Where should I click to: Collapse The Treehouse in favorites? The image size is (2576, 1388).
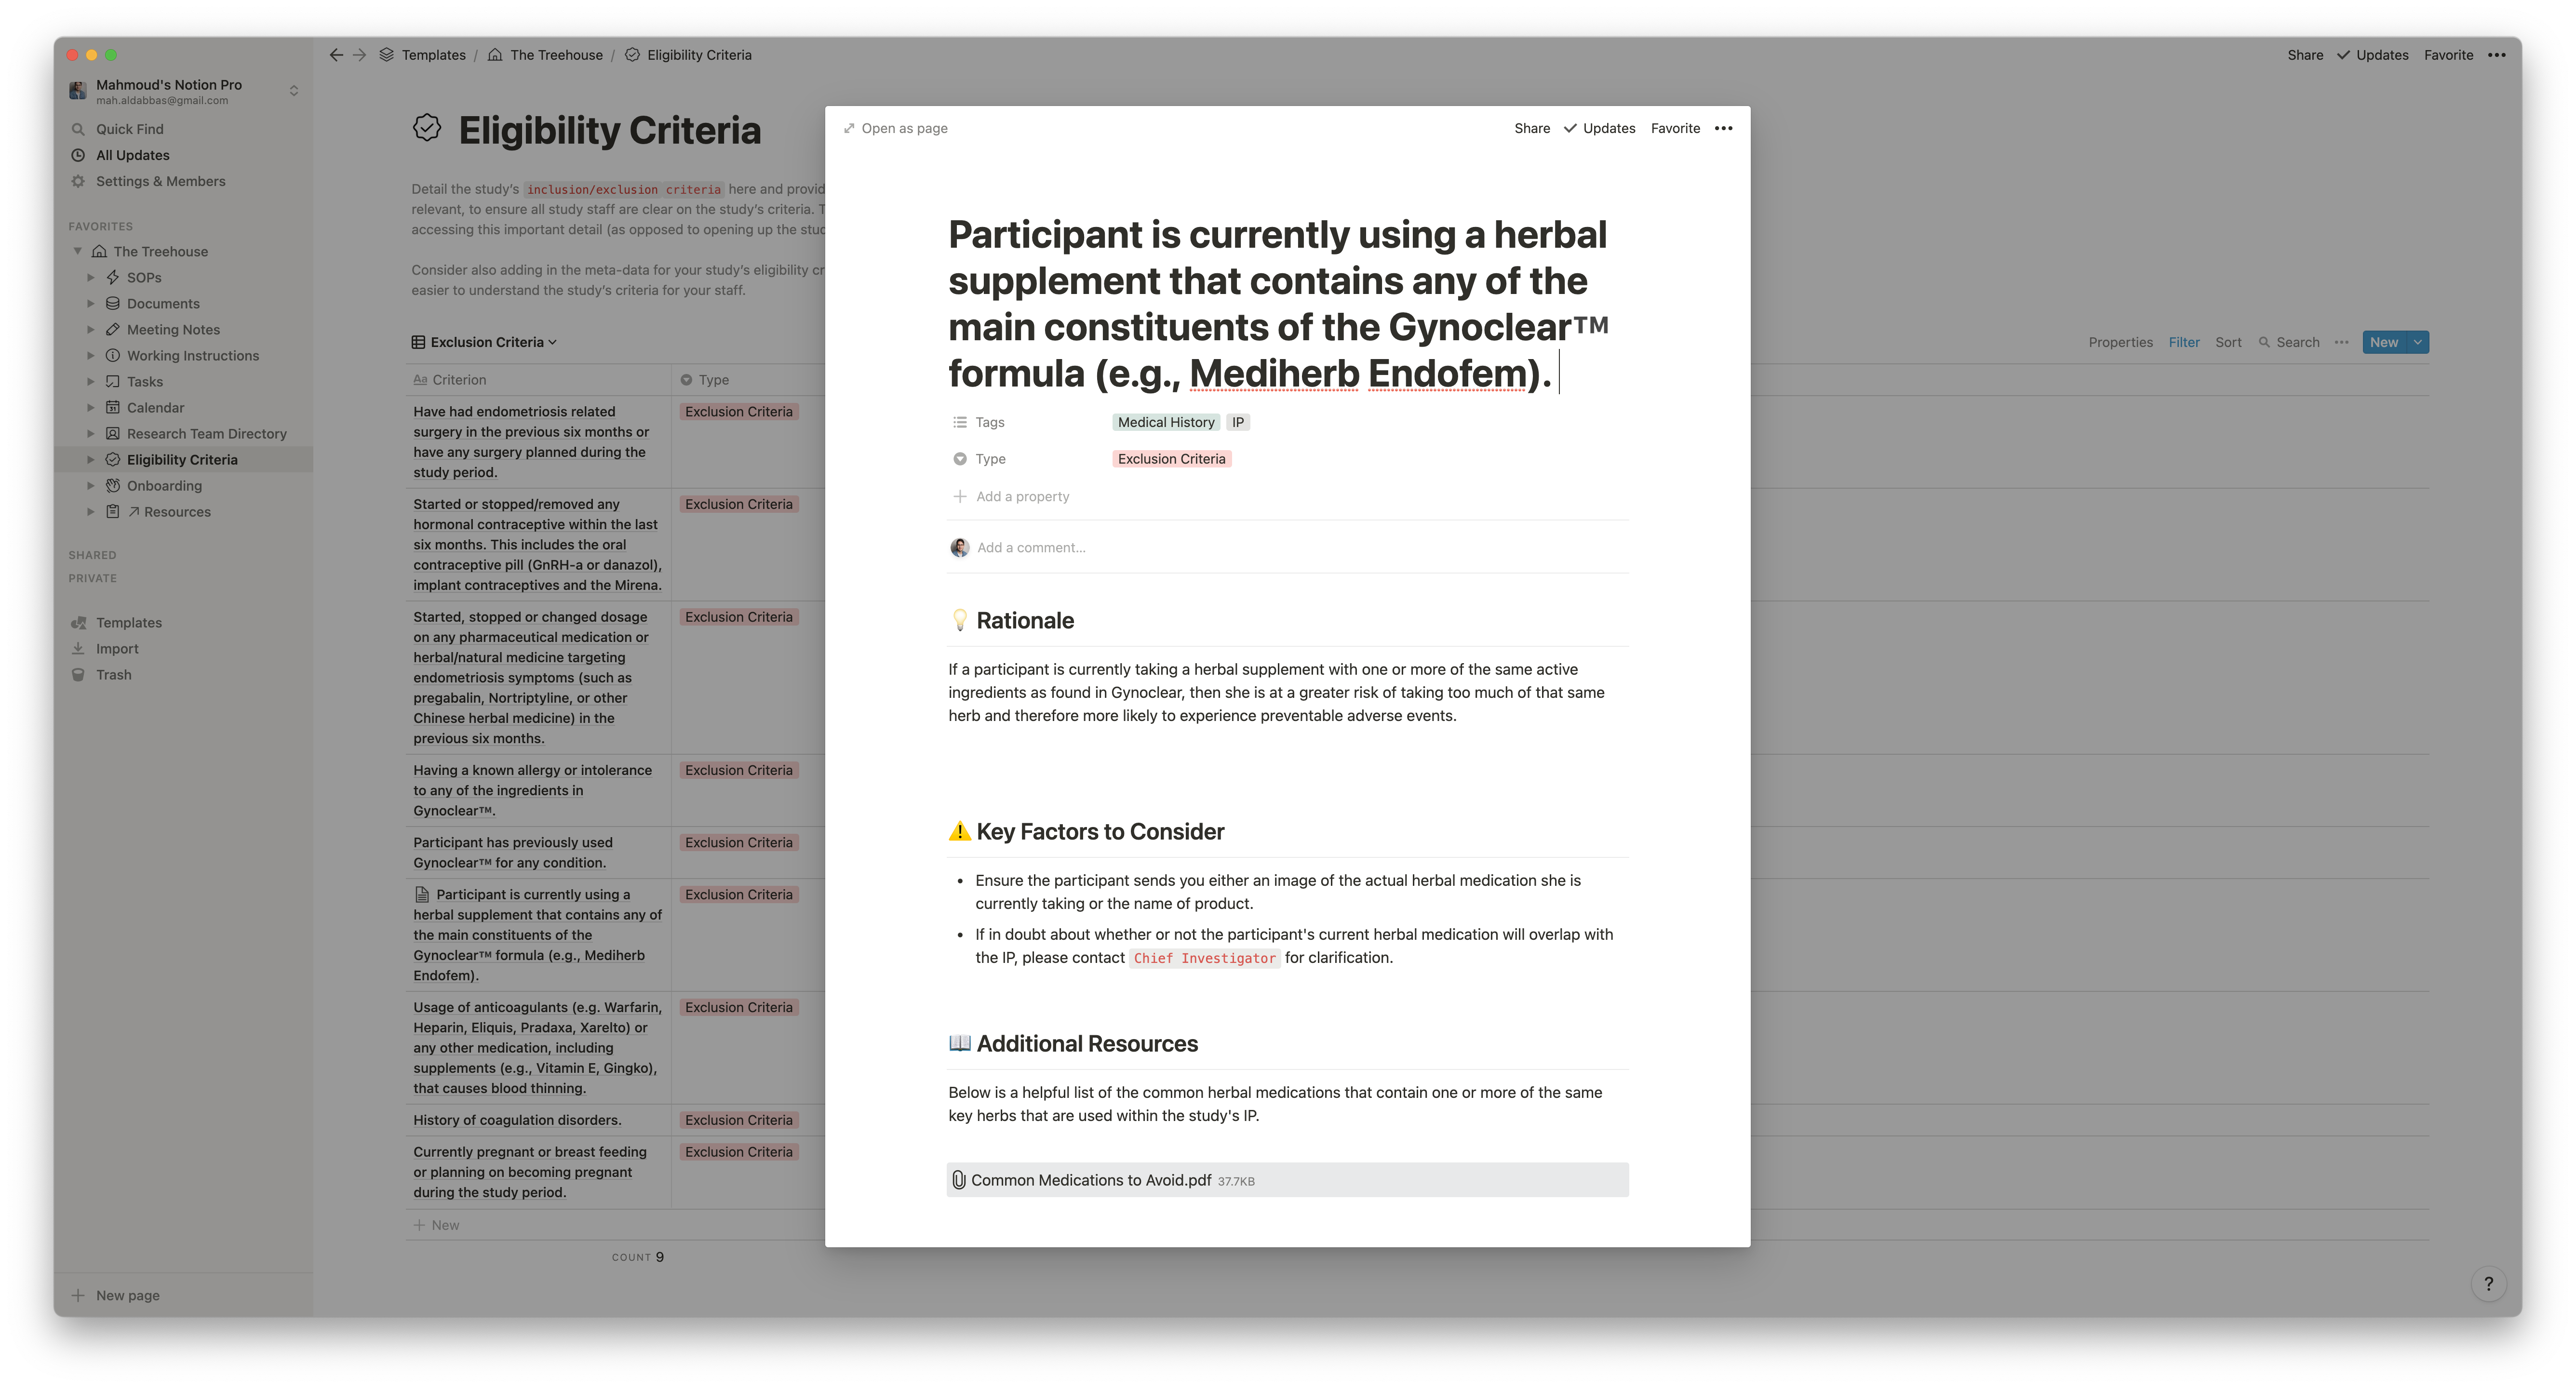(x=78, y=251)
